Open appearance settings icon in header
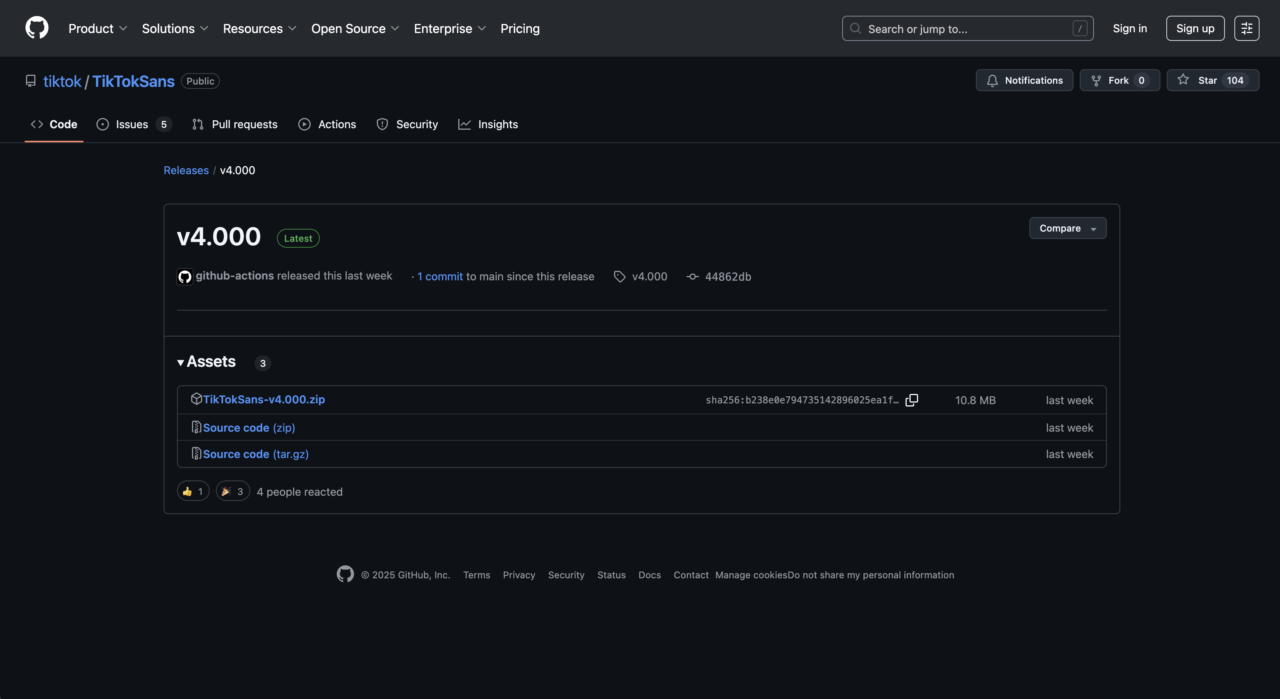Image resolution: width=1280 pixels, height=699 pixels. 1247,29
